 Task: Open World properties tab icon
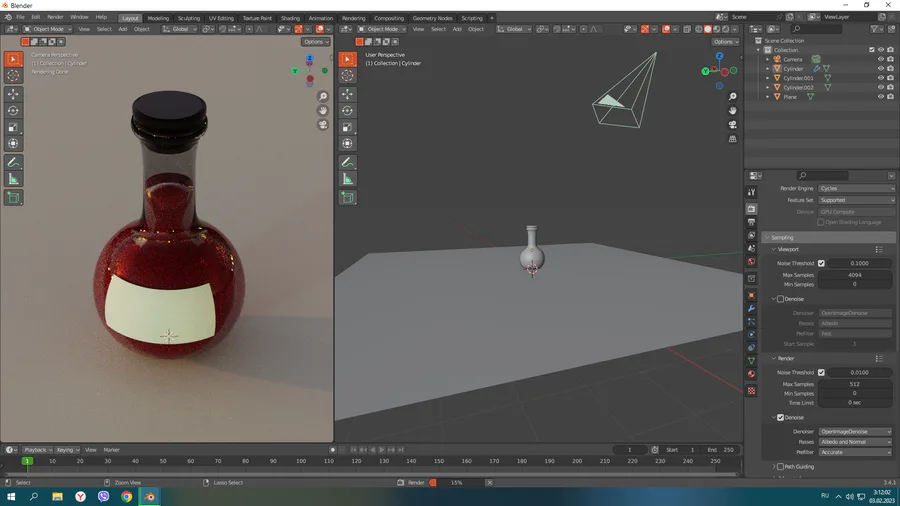(x=751, y=262)
